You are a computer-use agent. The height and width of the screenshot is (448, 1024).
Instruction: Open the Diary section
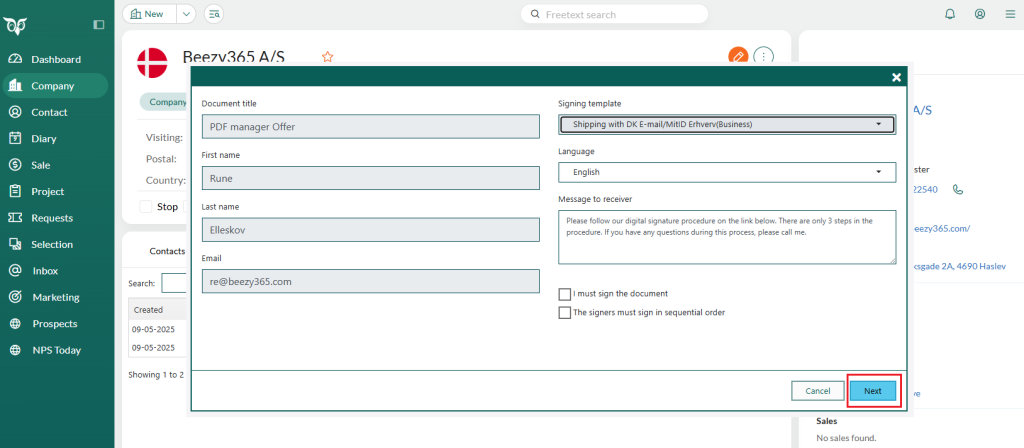pos(56,138)
